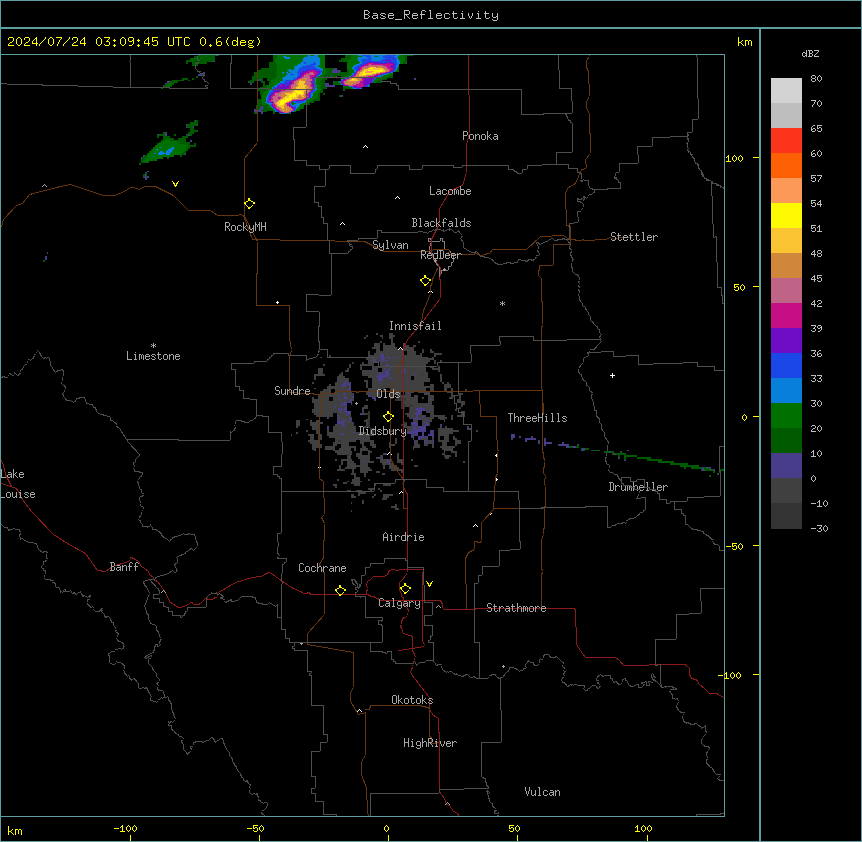This screenshot has height=842, width=862.
Task: Pick the blue 36 dBZ legend color
Action: pyautogui.click(x=786, y=365)
